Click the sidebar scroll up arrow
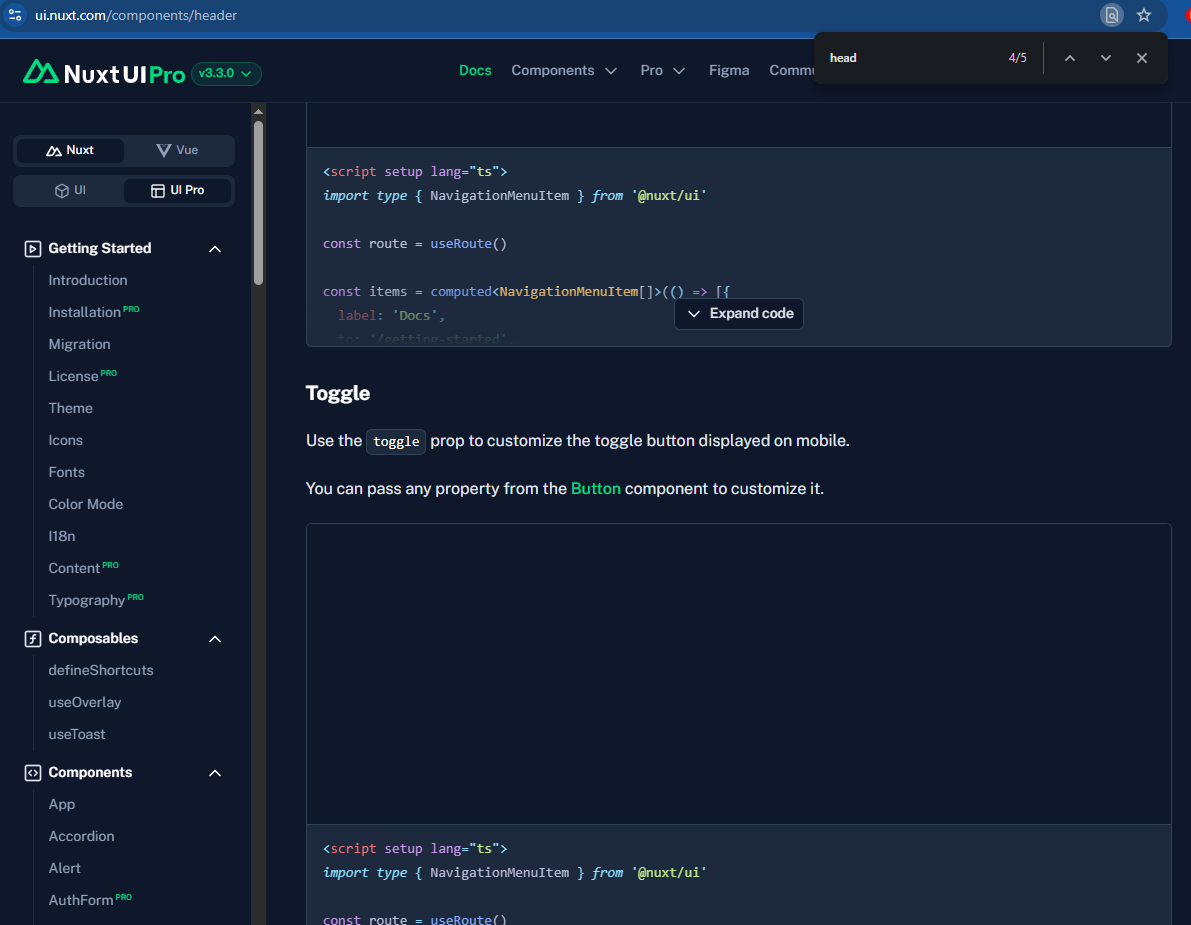This screenshot has height=925, width=1191. [x=258, y=112]
